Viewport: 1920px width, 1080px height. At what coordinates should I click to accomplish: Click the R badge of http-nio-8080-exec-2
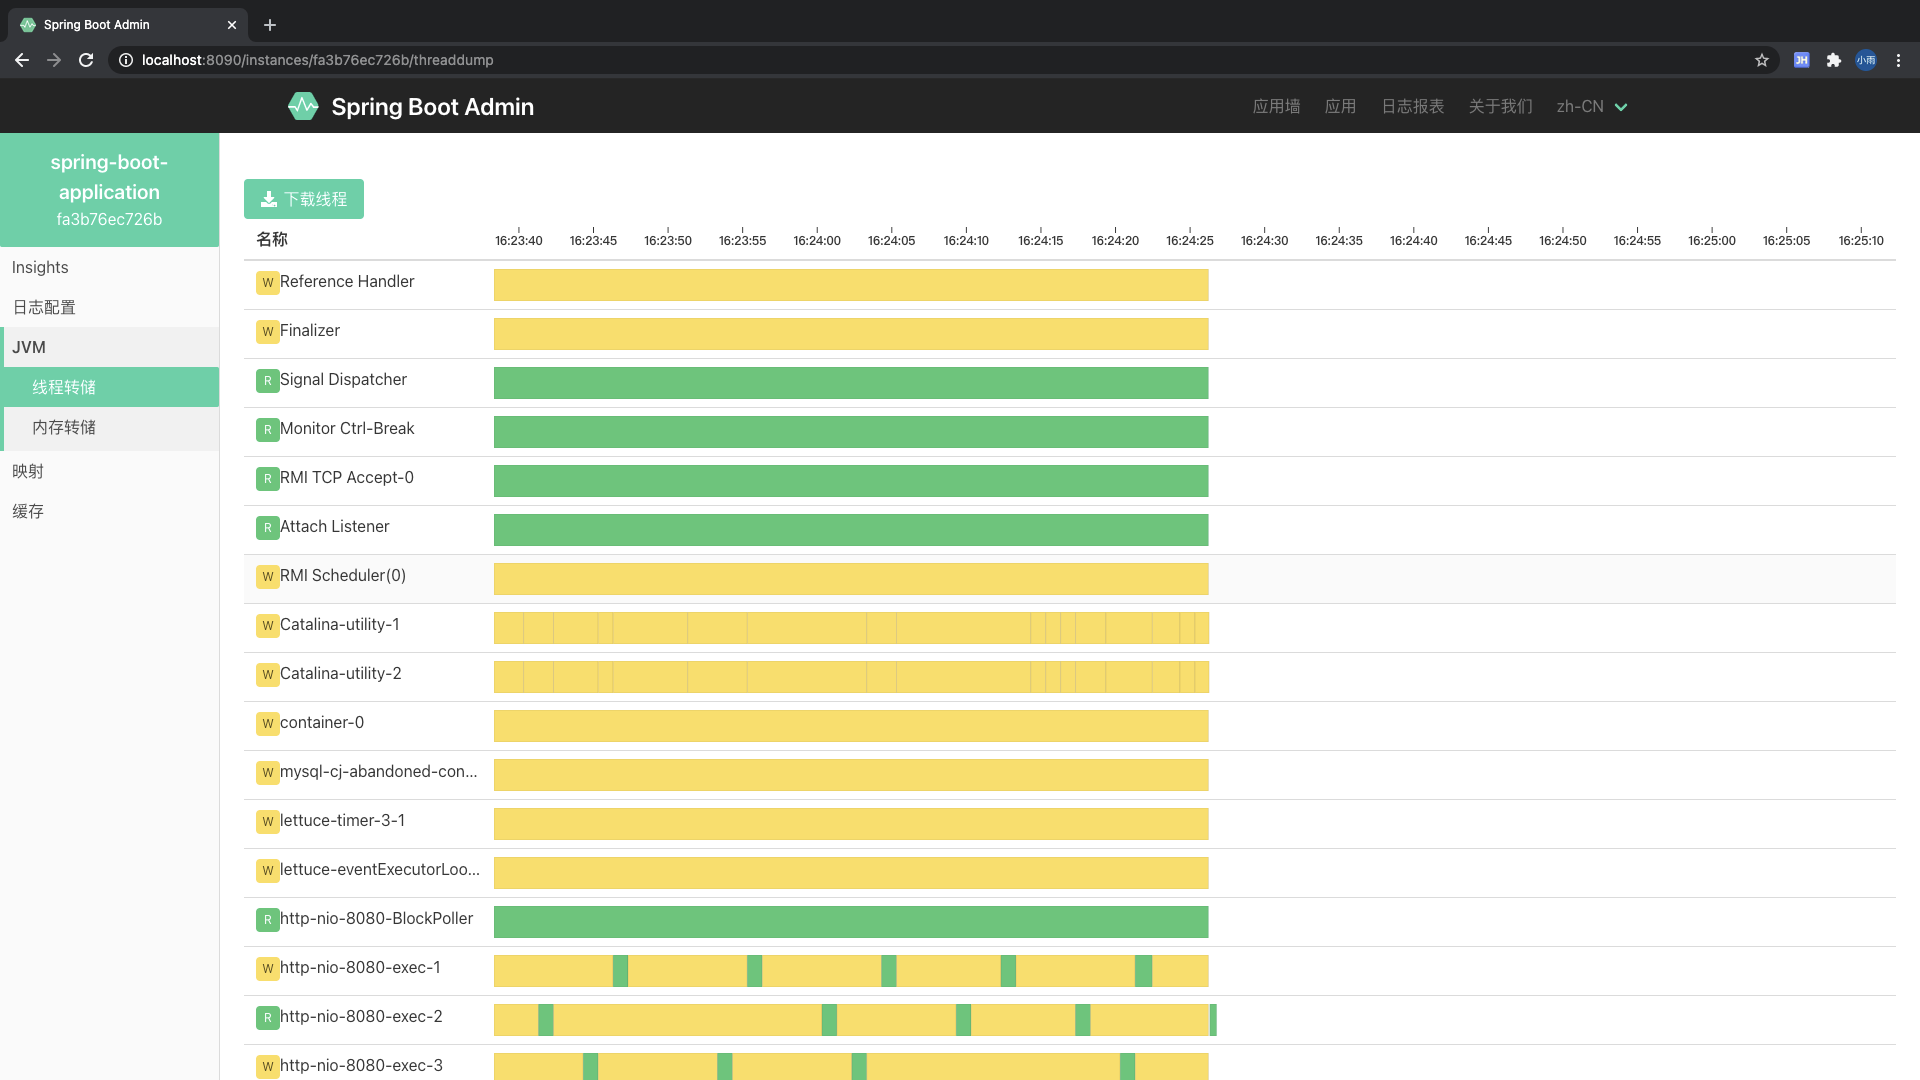(x=267, y=1018)
